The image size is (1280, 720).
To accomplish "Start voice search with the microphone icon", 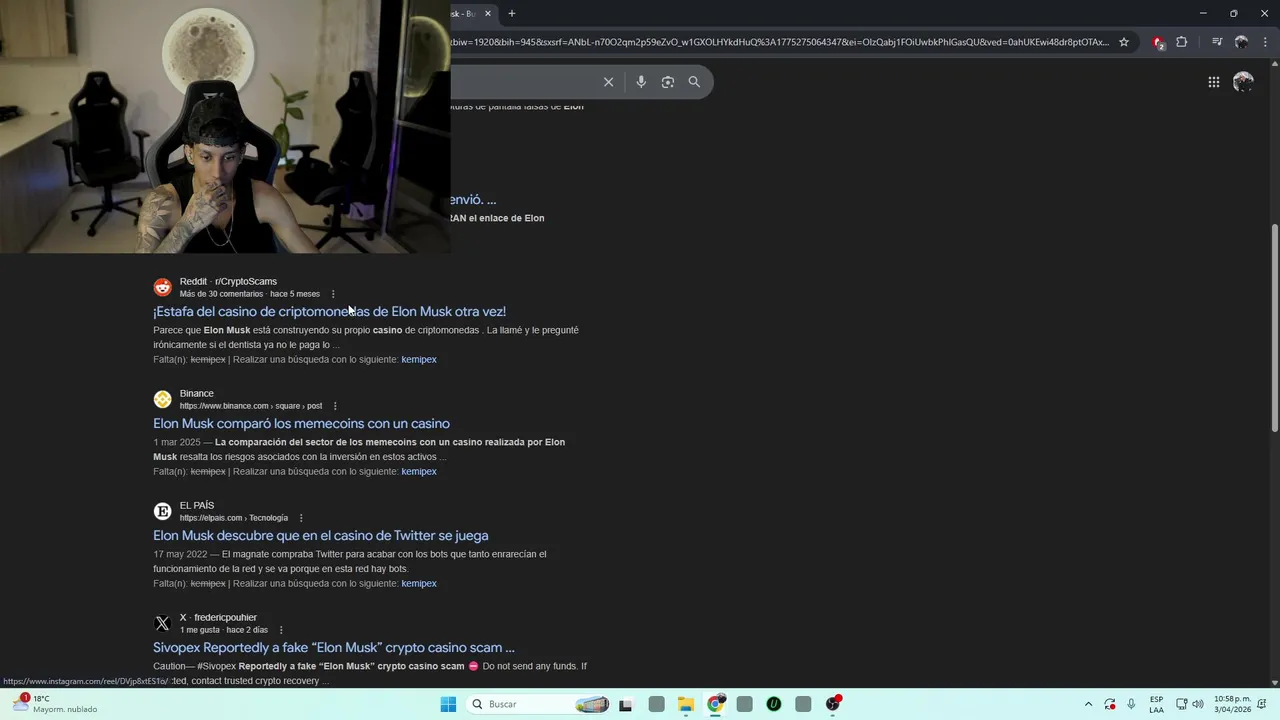I will (x=641, y=82).
